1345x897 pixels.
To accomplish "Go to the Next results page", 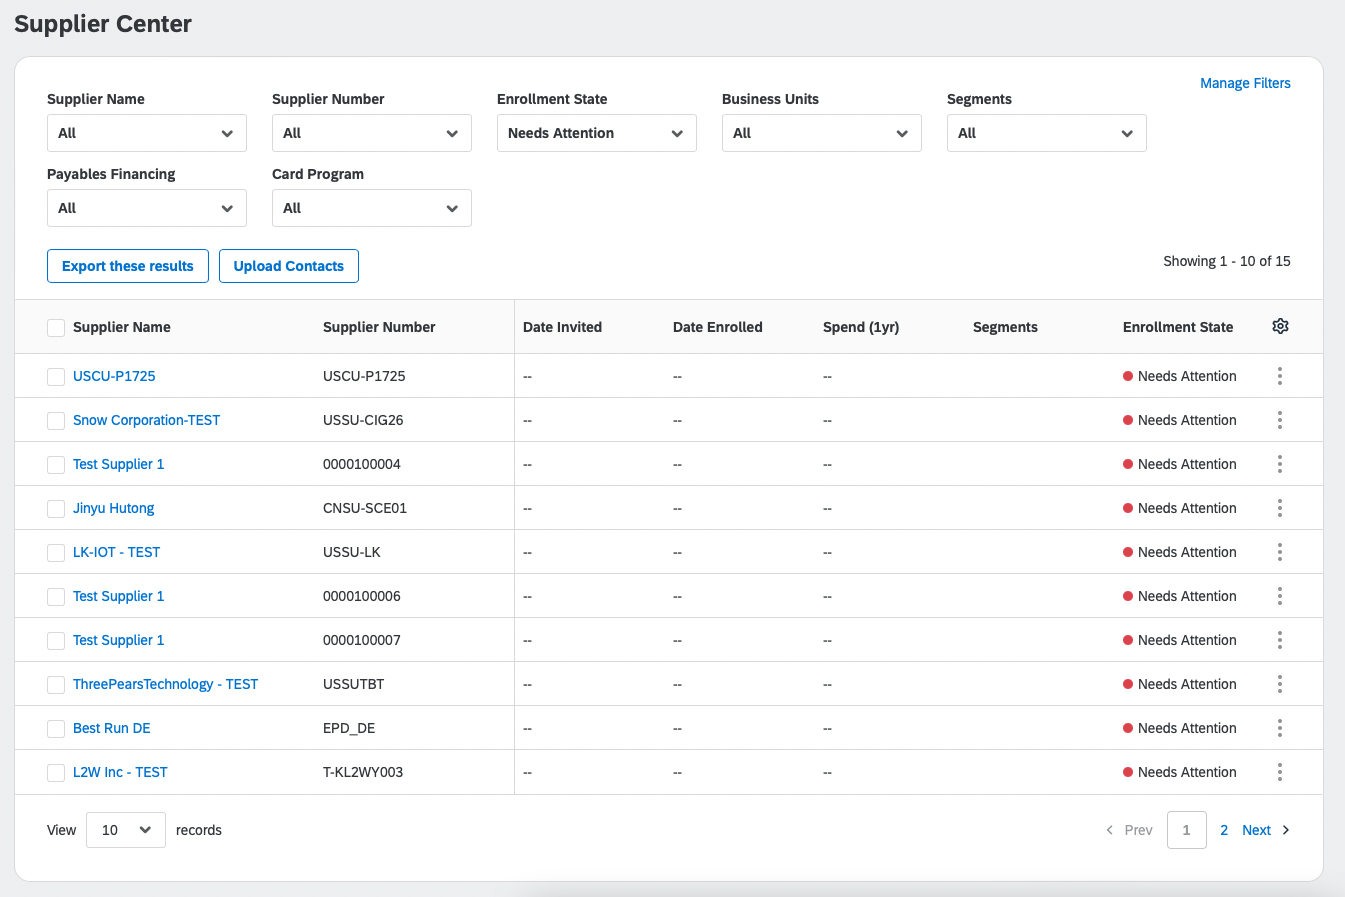I will 1266,830.
